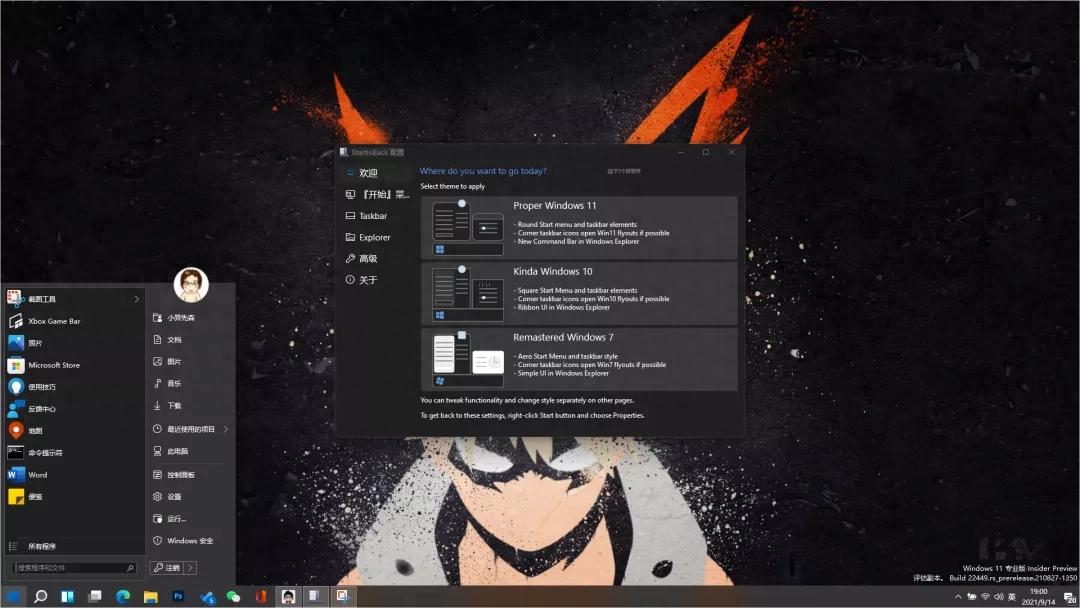1080x608 pixels.
Task: Open the Explorer settings page in StartIsBack
Action: coord(374,237)
